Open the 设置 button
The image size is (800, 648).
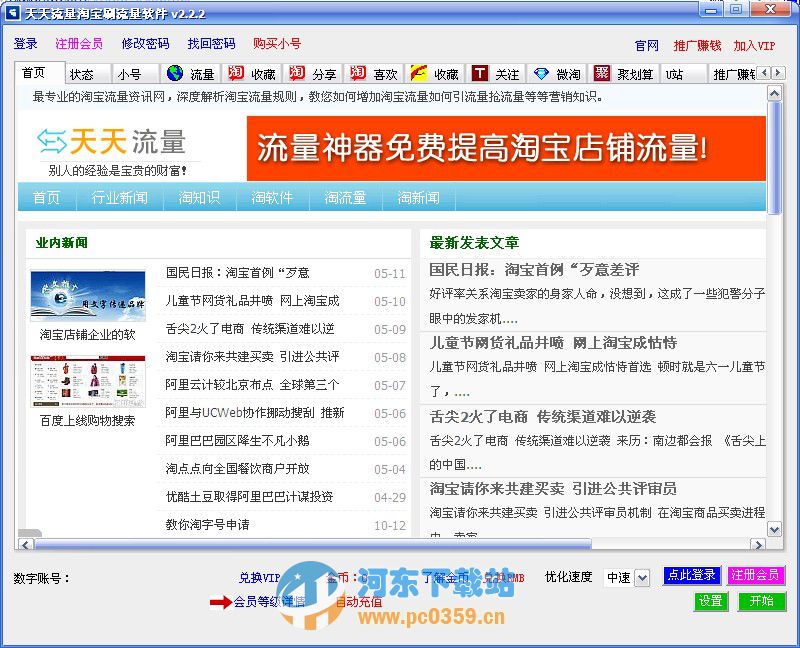713,602
